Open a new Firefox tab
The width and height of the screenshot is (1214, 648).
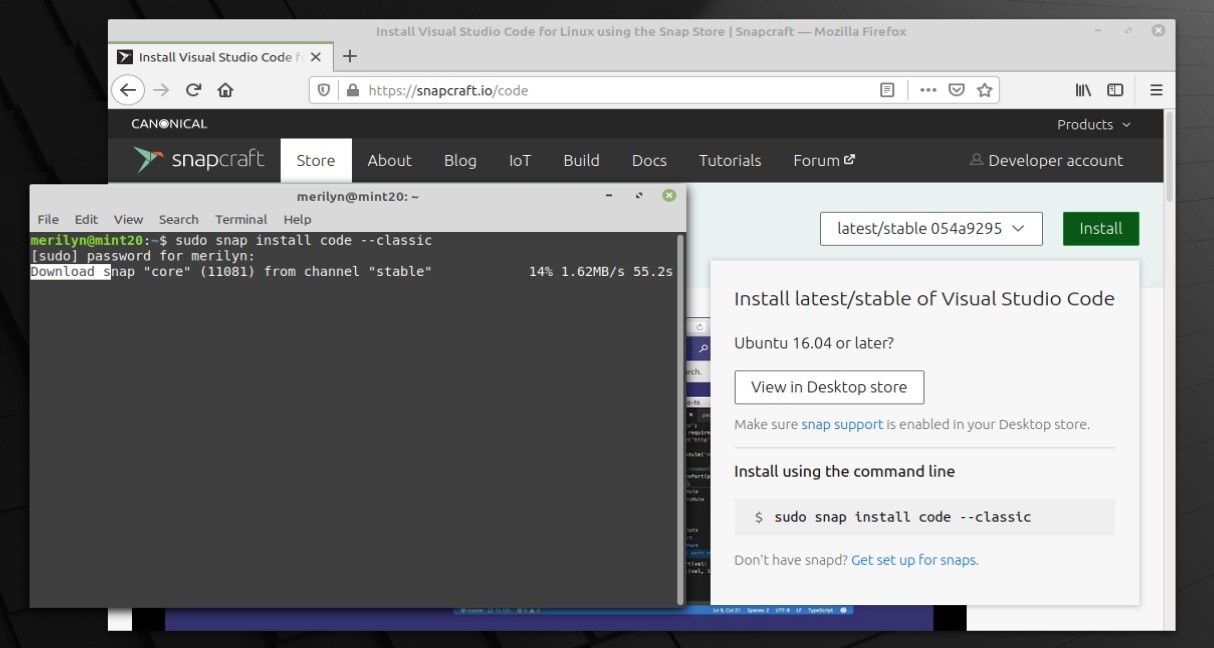coord(349,56)
